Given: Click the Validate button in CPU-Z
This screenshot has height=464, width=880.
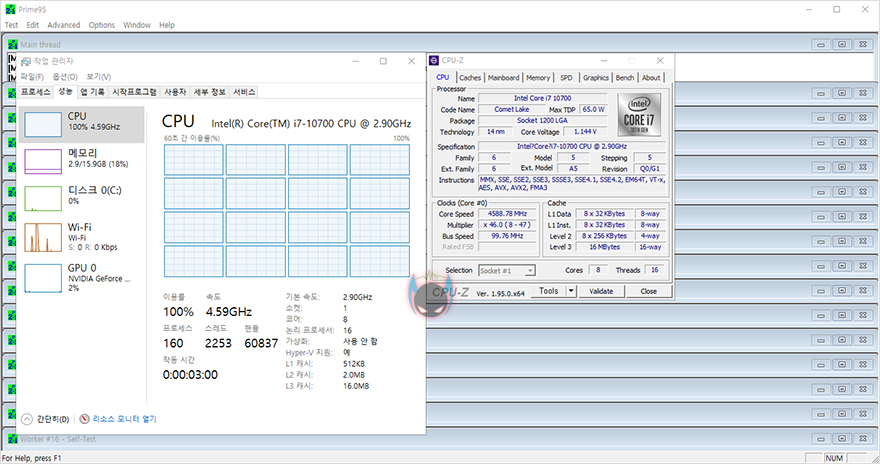Looking at the screenshot, I should [x=601, y=291].
